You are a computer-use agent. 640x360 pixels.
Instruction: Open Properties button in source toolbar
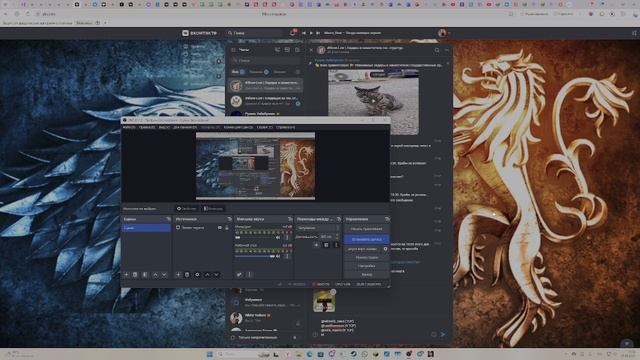click(x=186, y=209)
